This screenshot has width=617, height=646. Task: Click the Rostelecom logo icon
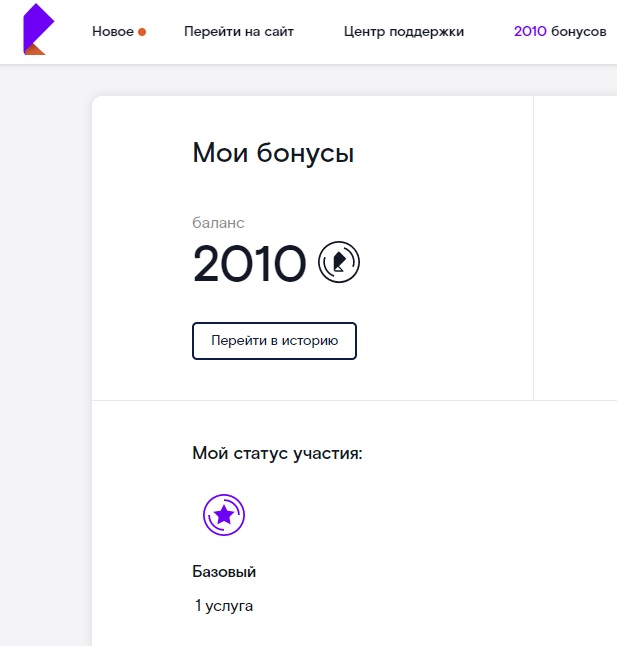tap(38, 29)
